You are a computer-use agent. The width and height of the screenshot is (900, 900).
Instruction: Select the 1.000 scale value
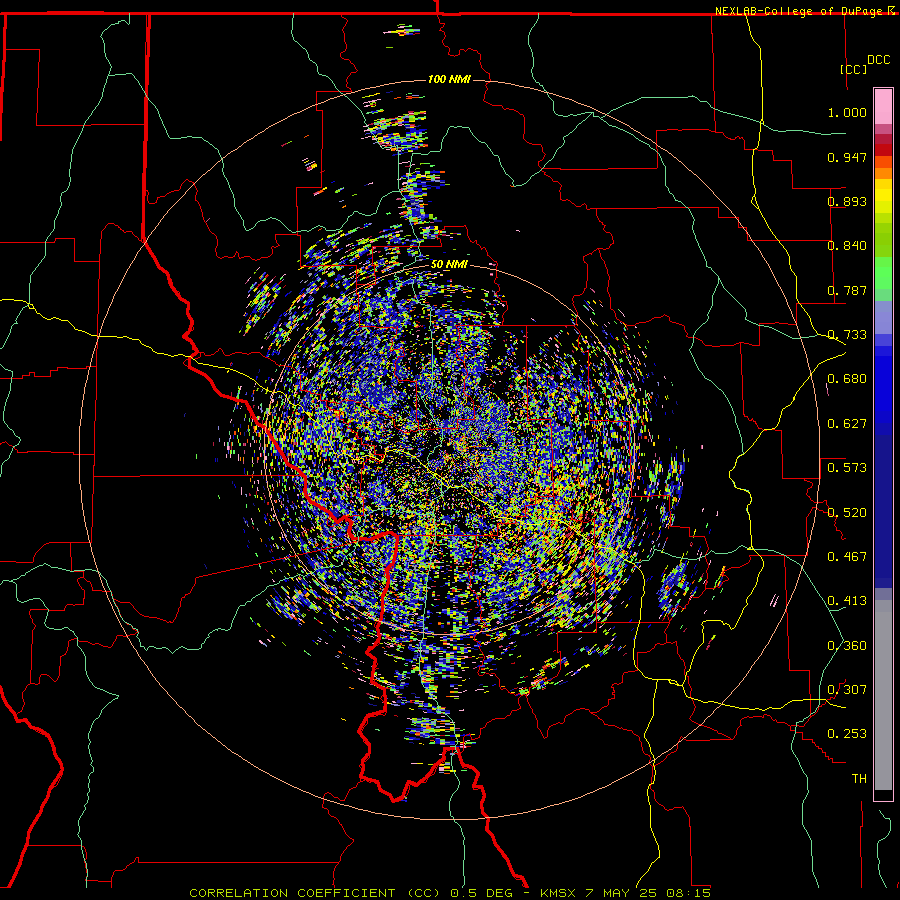point(847,112)
